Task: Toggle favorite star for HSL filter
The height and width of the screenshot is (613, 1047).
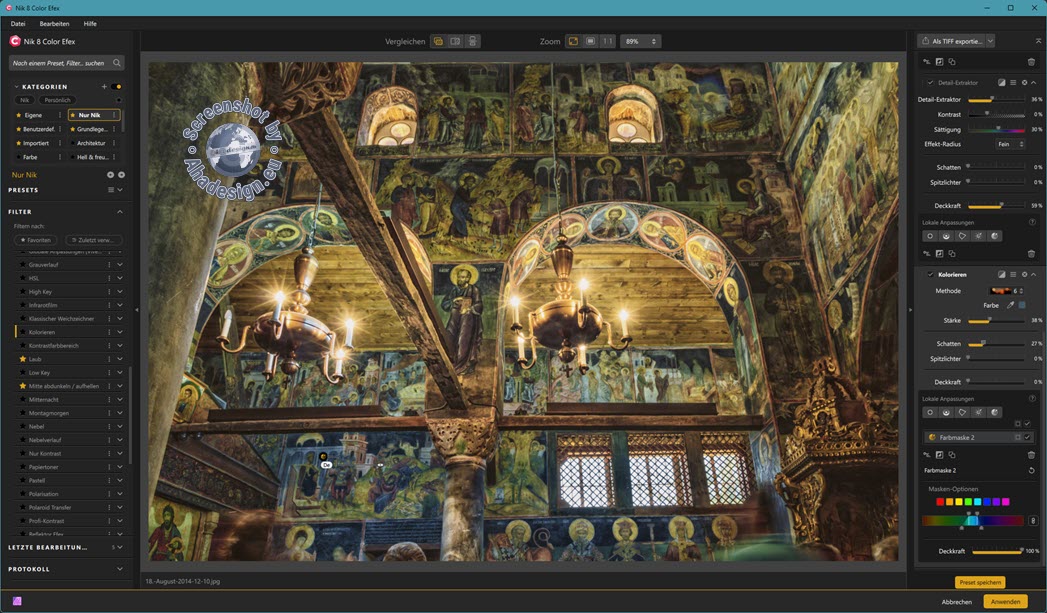Action: point(22,278)
